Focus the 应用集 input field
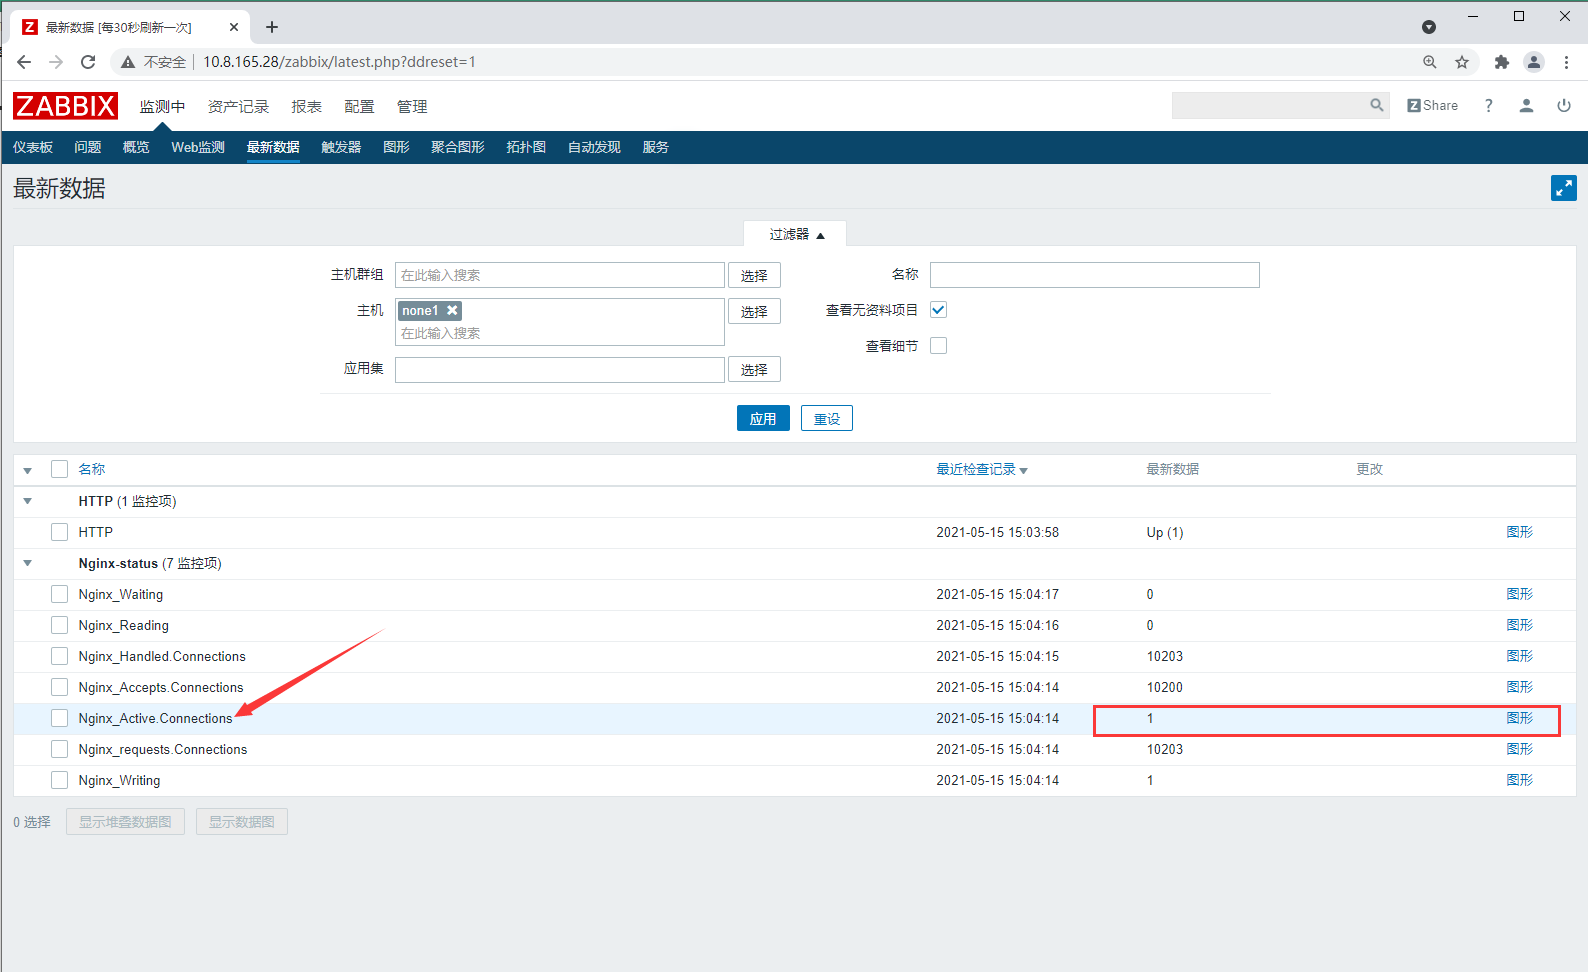Image resolution: width=1588 pixels, height=972 pixels. point(560,370)
